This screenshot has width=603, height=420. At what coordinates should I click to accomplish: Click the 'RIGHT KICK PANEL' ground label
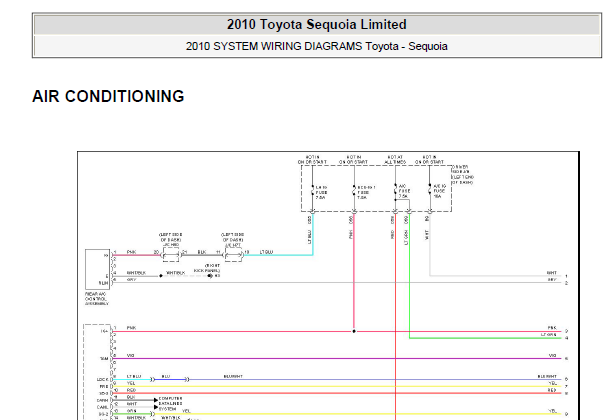pos(207,268)
